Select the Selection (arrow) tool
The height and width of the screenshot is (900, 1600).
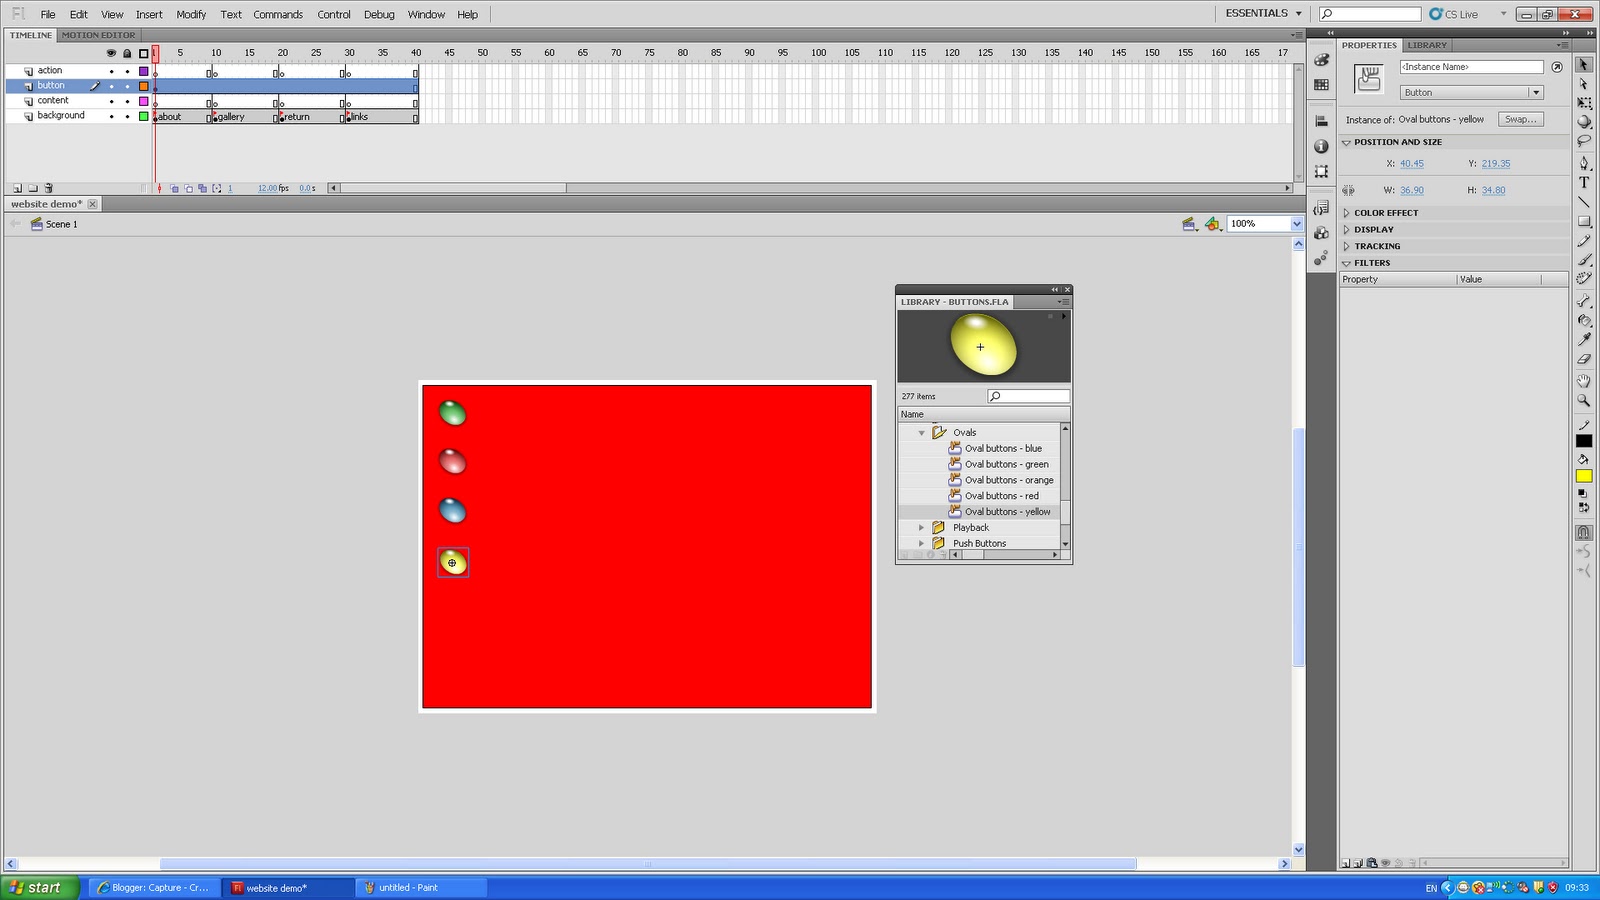[x=1584, y=64]
